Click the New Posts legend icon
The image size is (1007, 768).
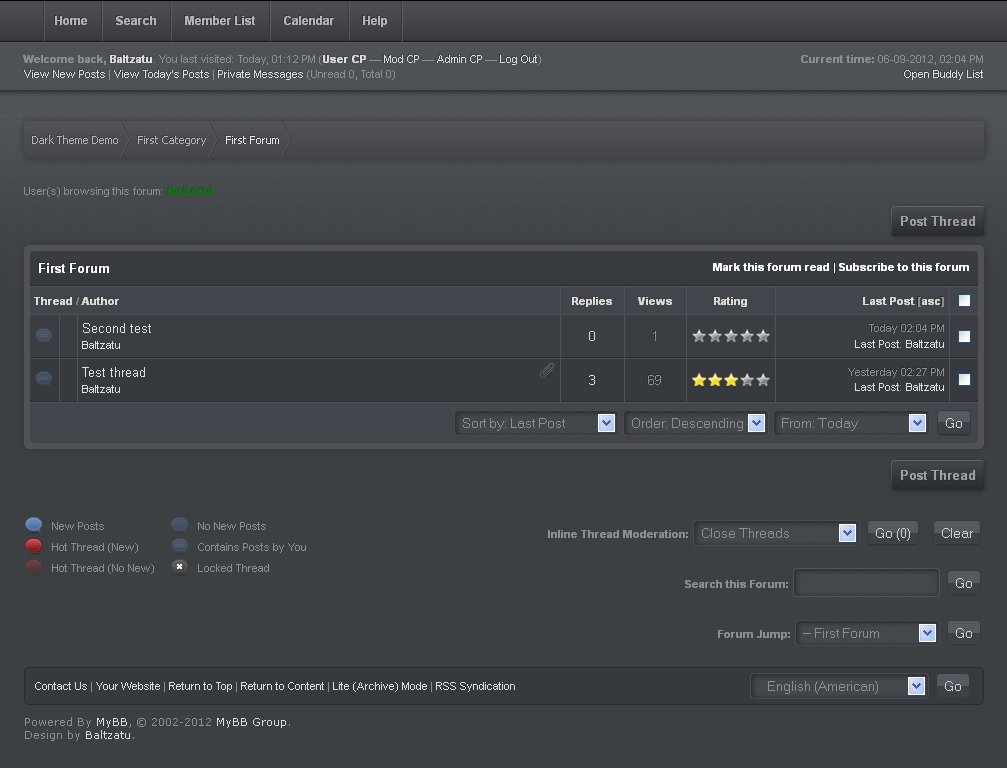click(34, 525)
